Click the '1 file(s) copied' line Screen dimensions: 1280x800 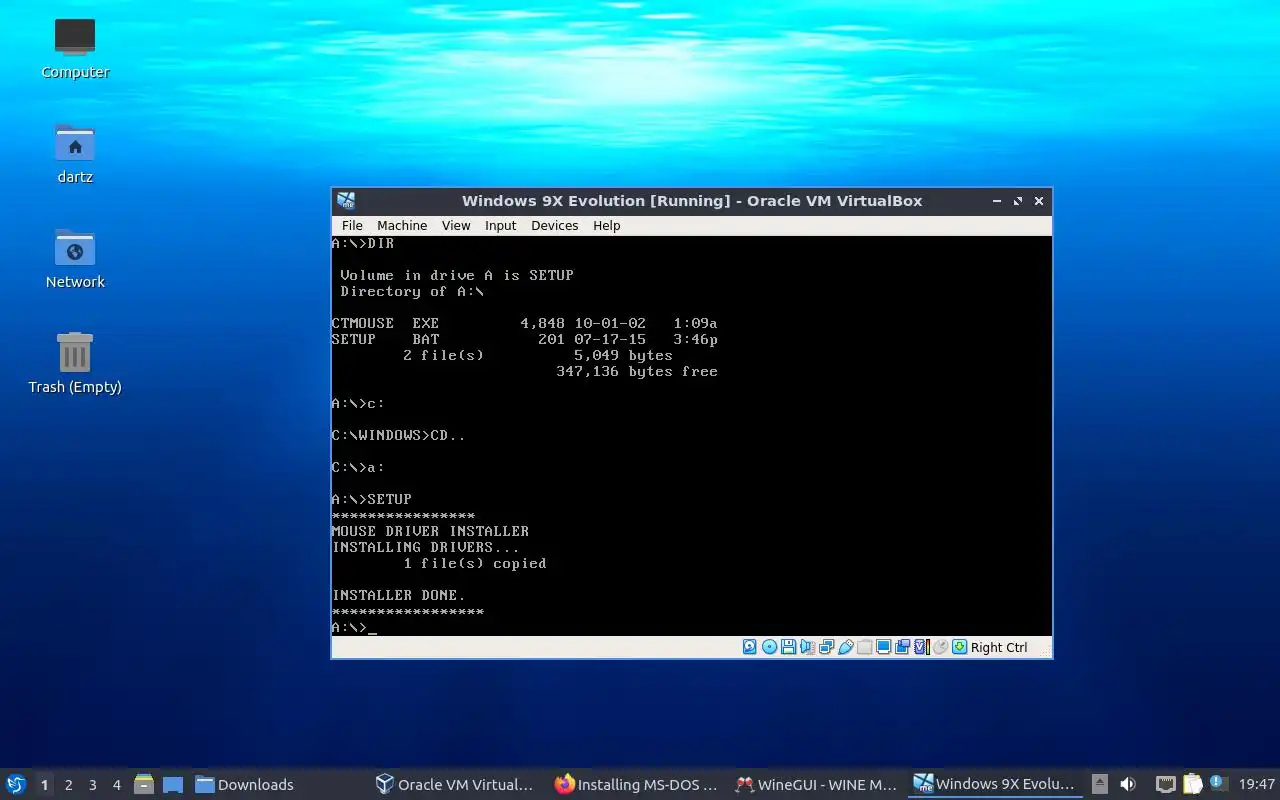coord(475,563)
